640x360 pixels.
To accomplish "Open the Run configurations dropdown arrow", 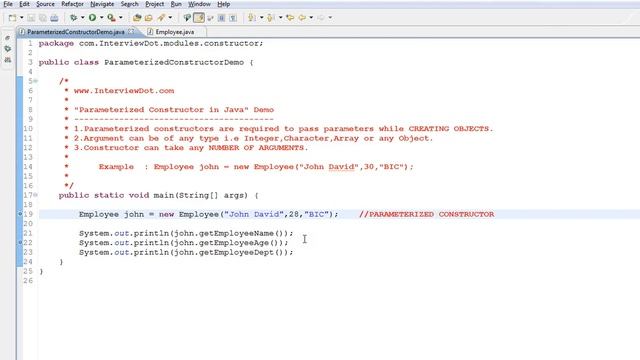I will (102, 18).
